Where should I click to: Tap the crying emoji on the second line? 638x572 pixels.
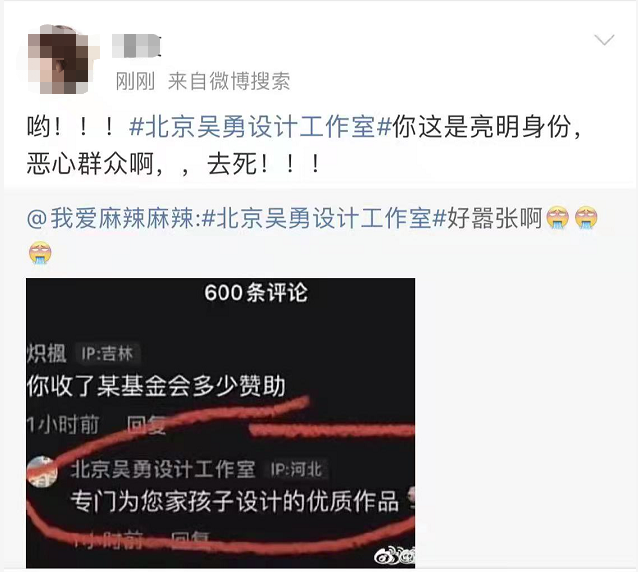pos(40,252)
